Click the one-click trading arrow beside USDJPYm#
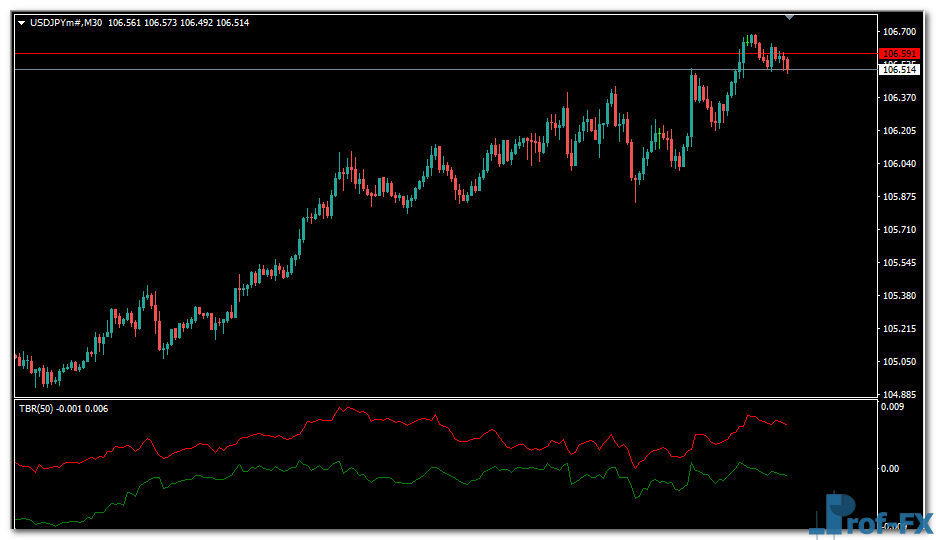 coord(21,22)
